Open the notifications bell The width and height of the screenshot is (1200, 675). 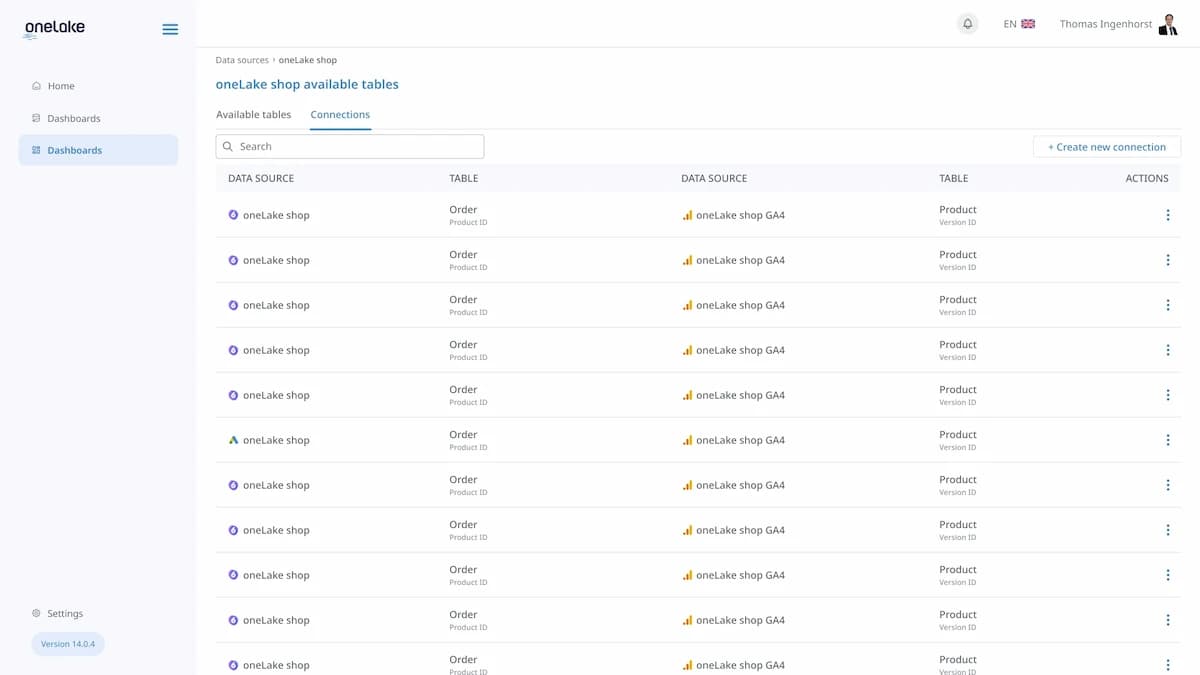point(967,24)
